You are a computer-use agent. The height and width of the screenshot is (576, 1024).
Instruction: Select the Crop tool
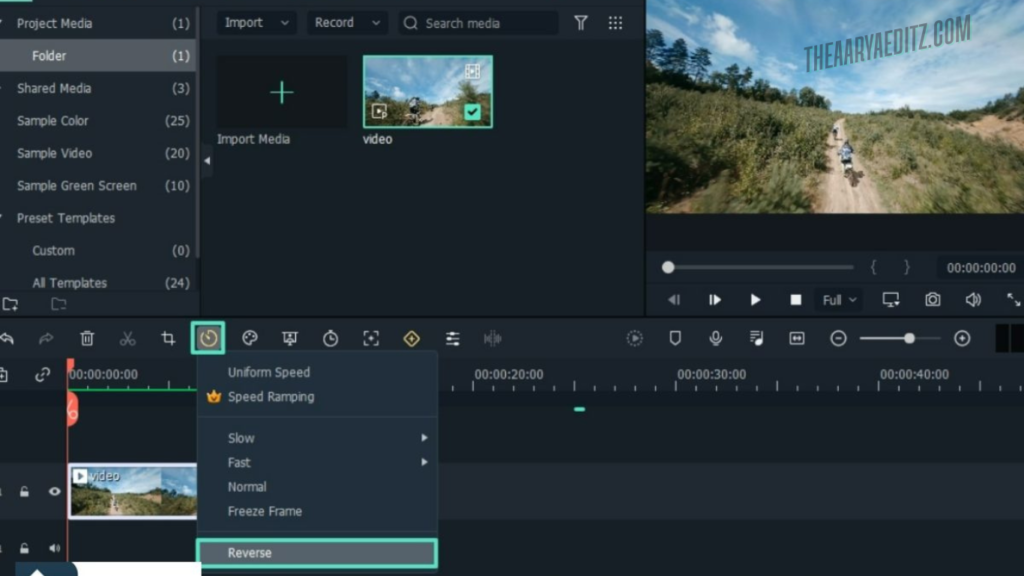click(167, 338)
